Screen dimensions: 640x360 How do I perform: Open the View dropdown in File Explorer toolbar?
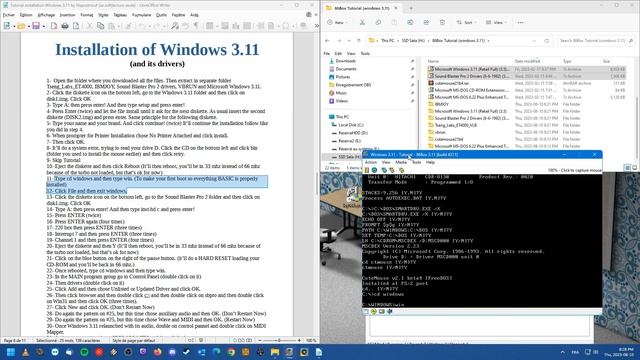(x=496, y=22)
